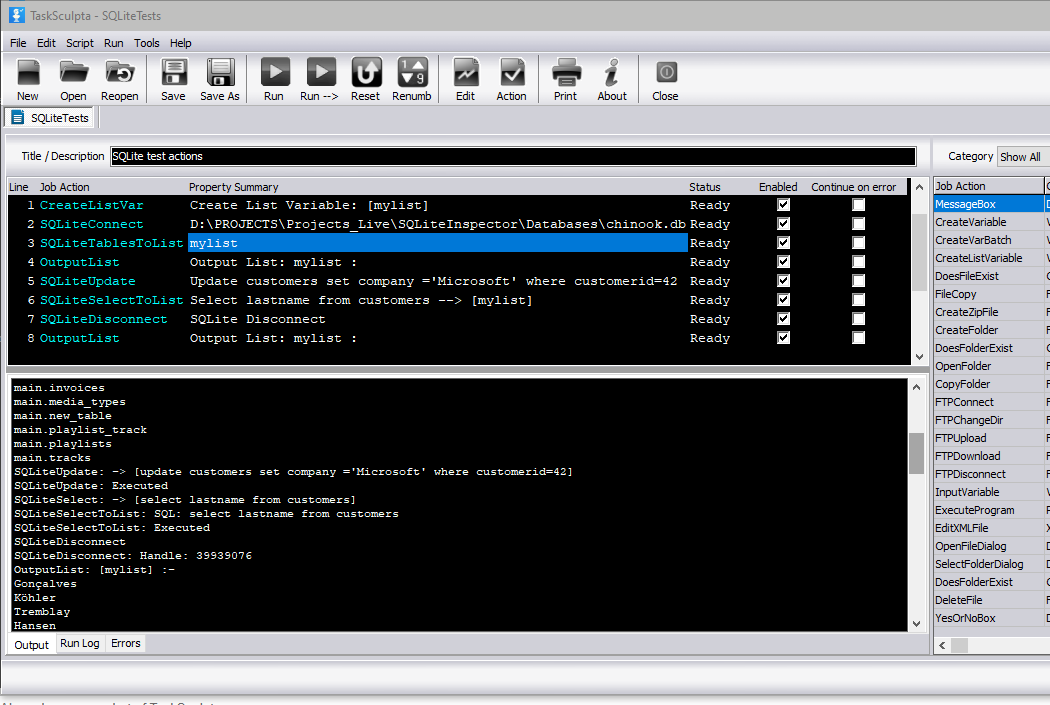Open the Errors tab

click(x=126, y=643)
